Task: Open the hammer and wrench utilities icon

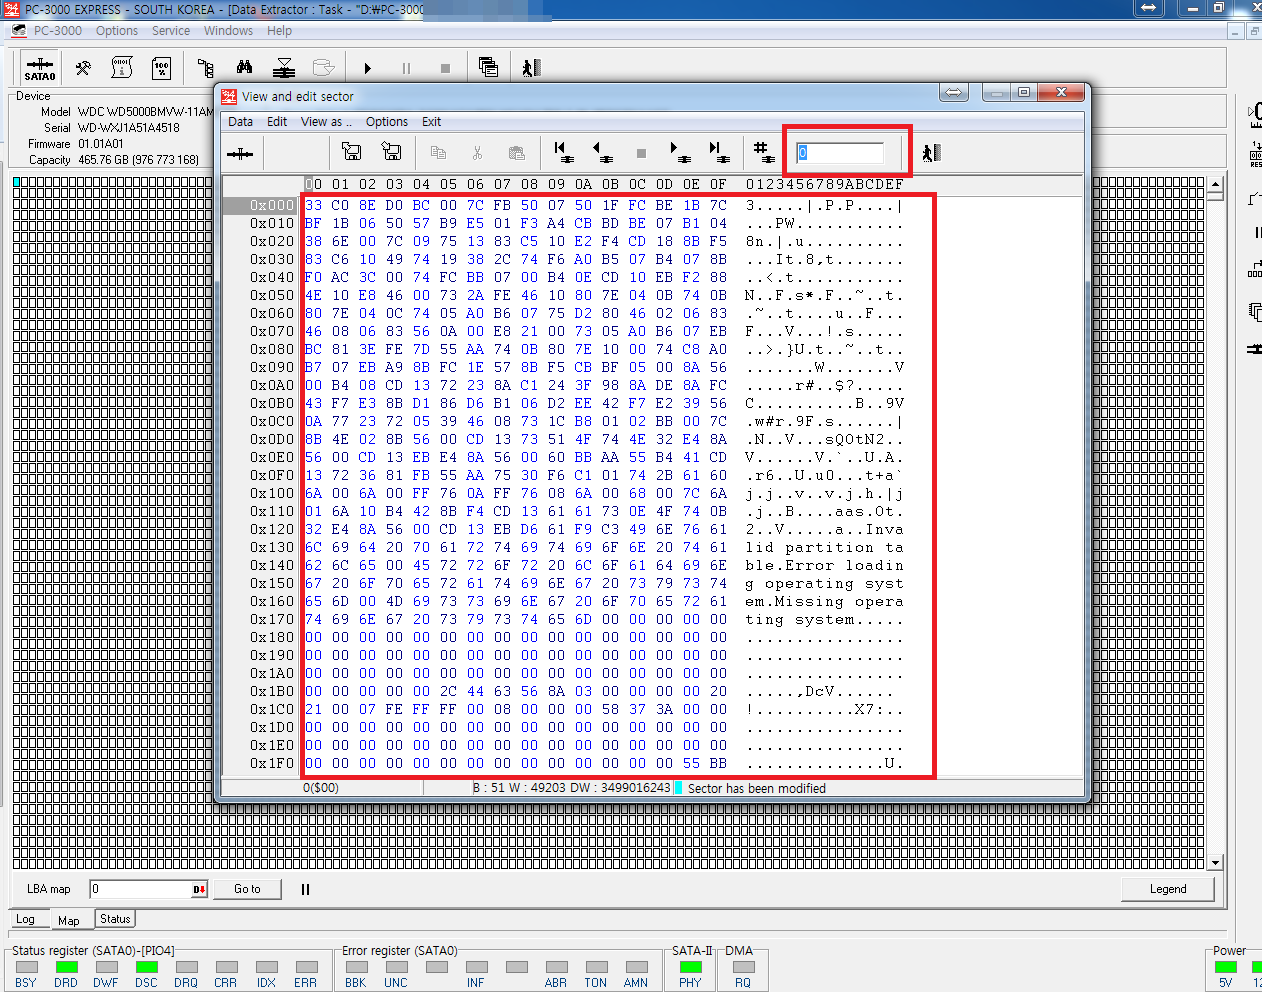Action: tap(83, 68)
